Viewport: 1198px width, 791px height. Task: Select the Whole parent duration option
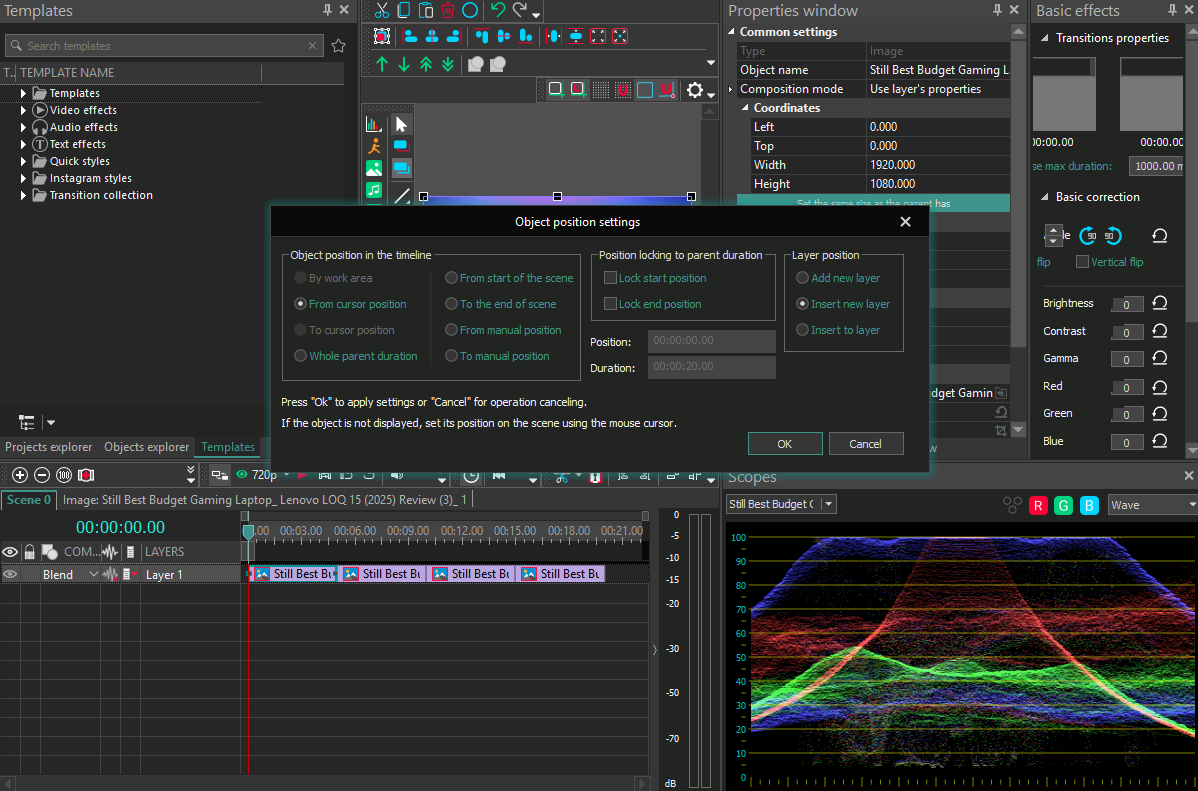pos(300,356)
